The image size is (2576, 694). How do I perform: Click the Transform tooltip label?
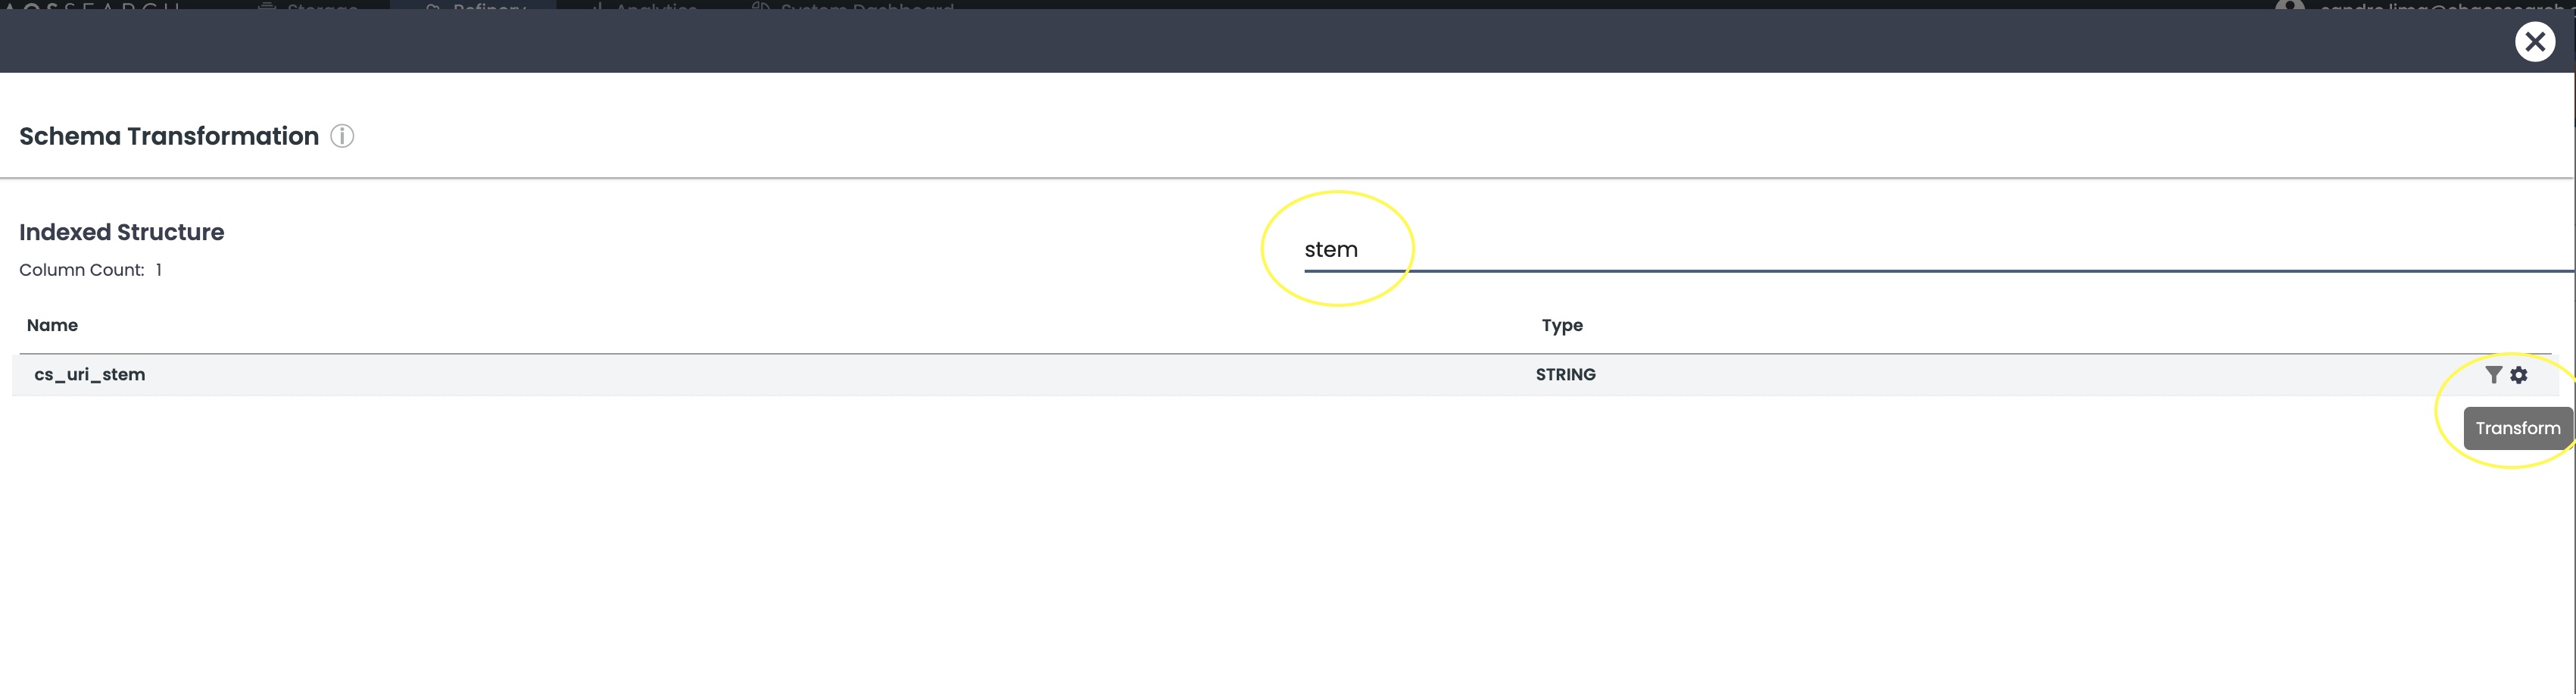coord(2517,428)
